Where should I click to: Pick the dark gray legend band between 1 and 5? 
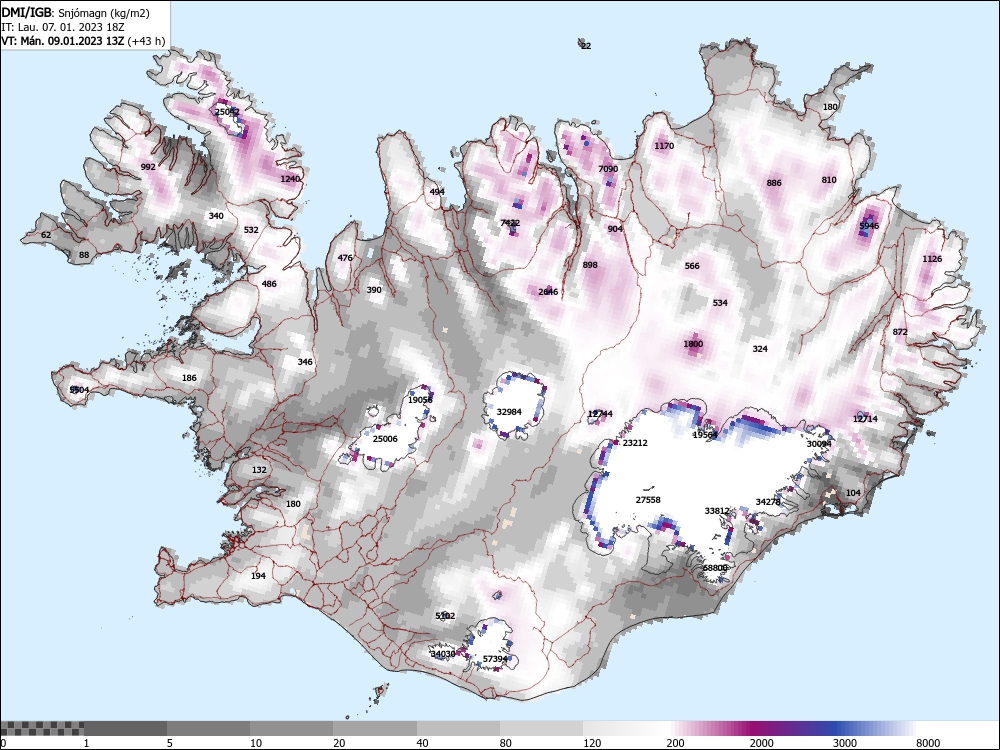coord(126,728)
